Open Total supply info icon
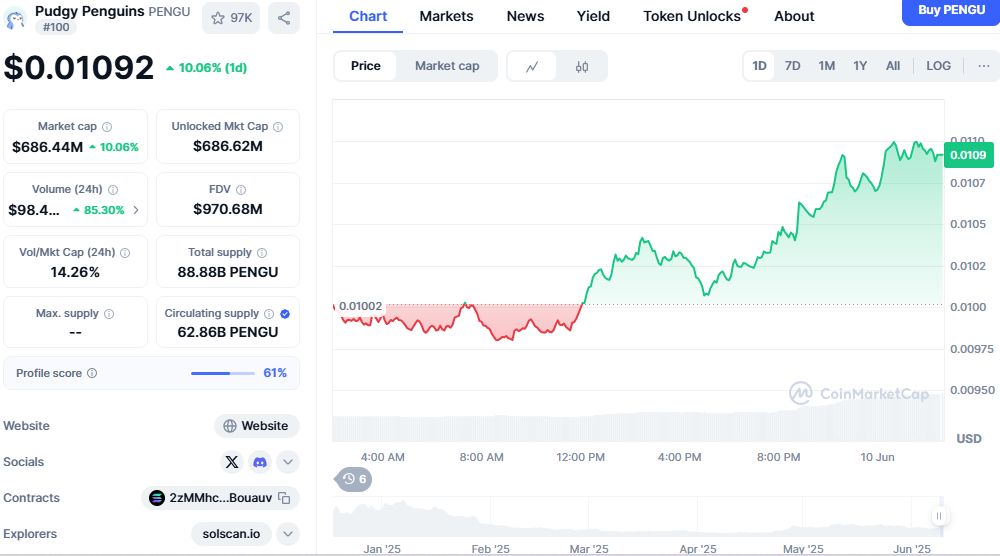This screenshot has height=556, width=1000. pyautogui.click(x=261, y=253)
